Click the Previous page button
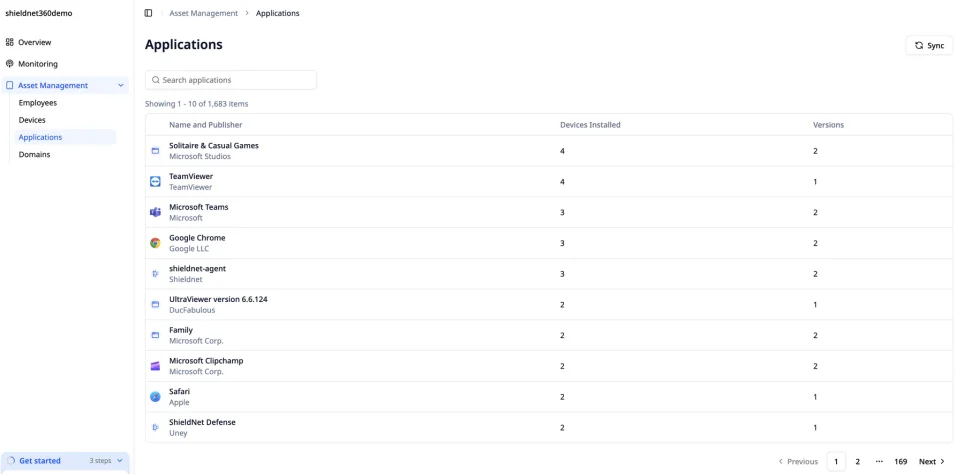Viewport: 964px width, 474px height. point(798,461)
